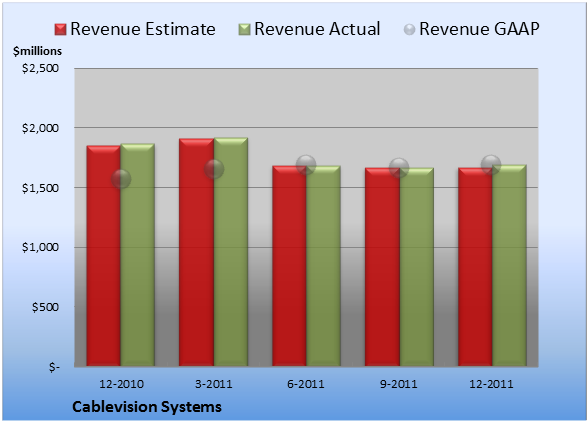588x422 pixels.
Task: Select the red estimate bar for 12-2011
Action: coord(475,267)
